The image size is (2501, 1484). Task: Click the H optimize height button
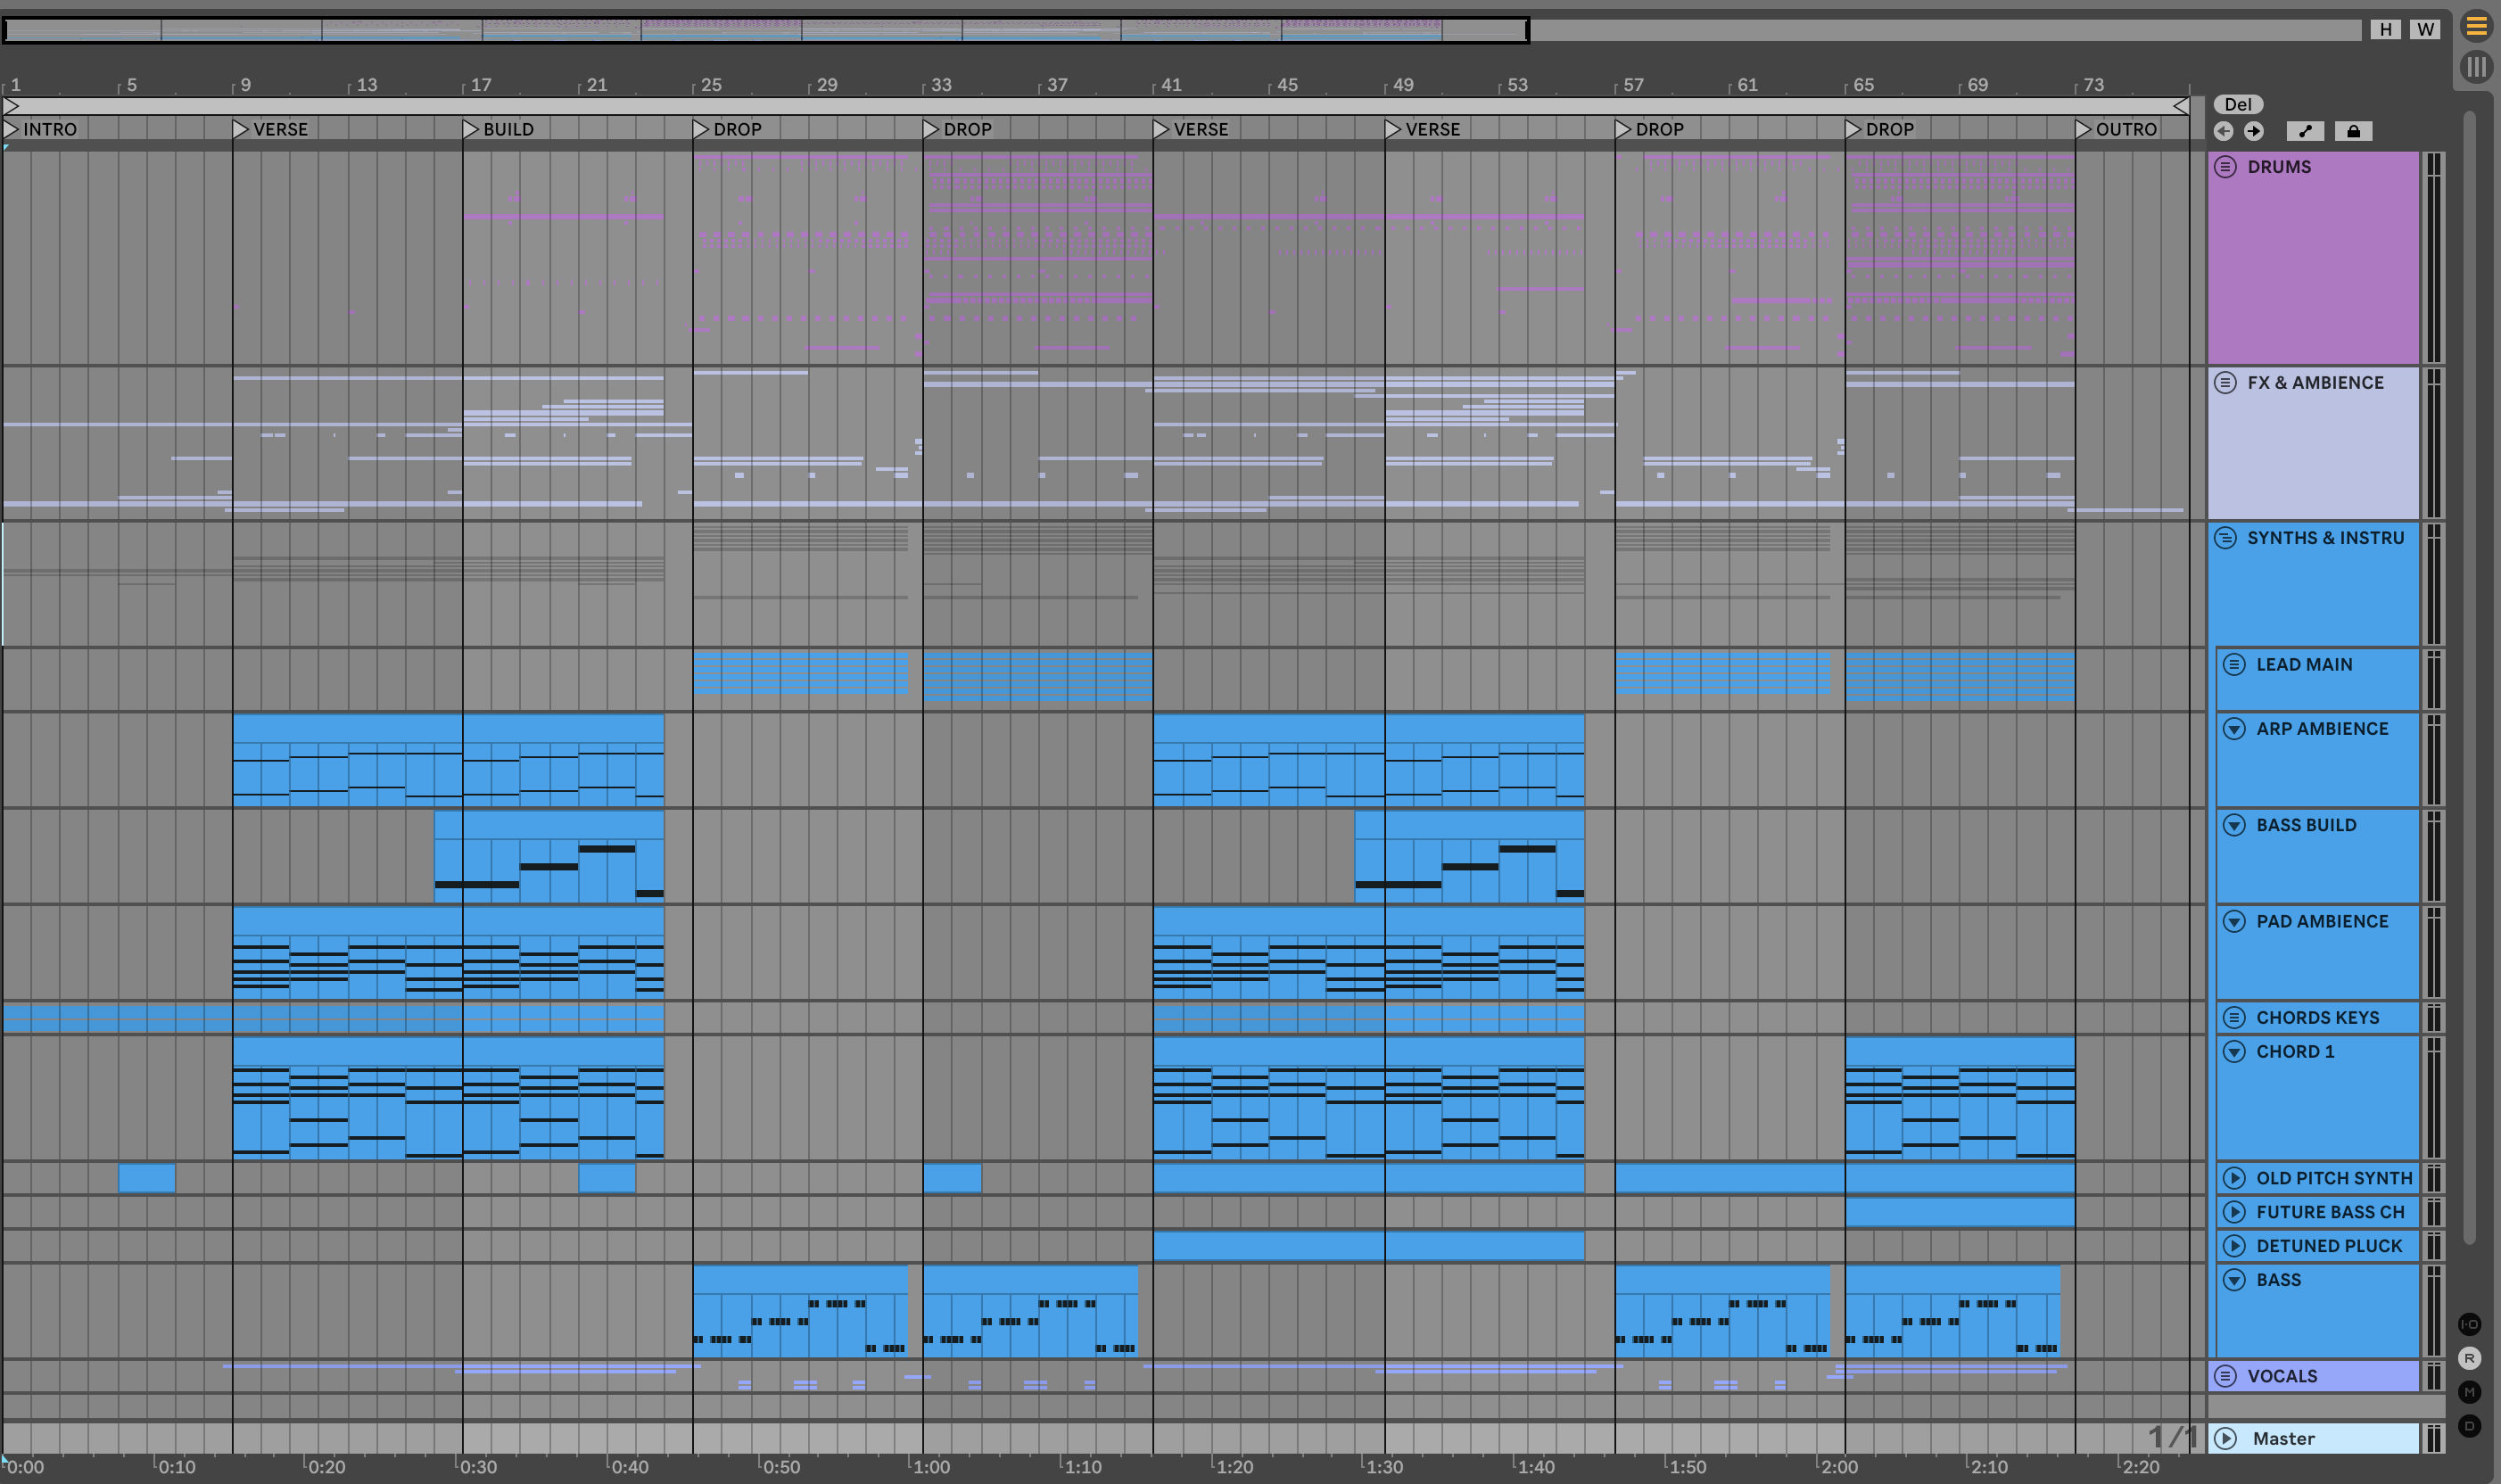(x=2385, y=29)
